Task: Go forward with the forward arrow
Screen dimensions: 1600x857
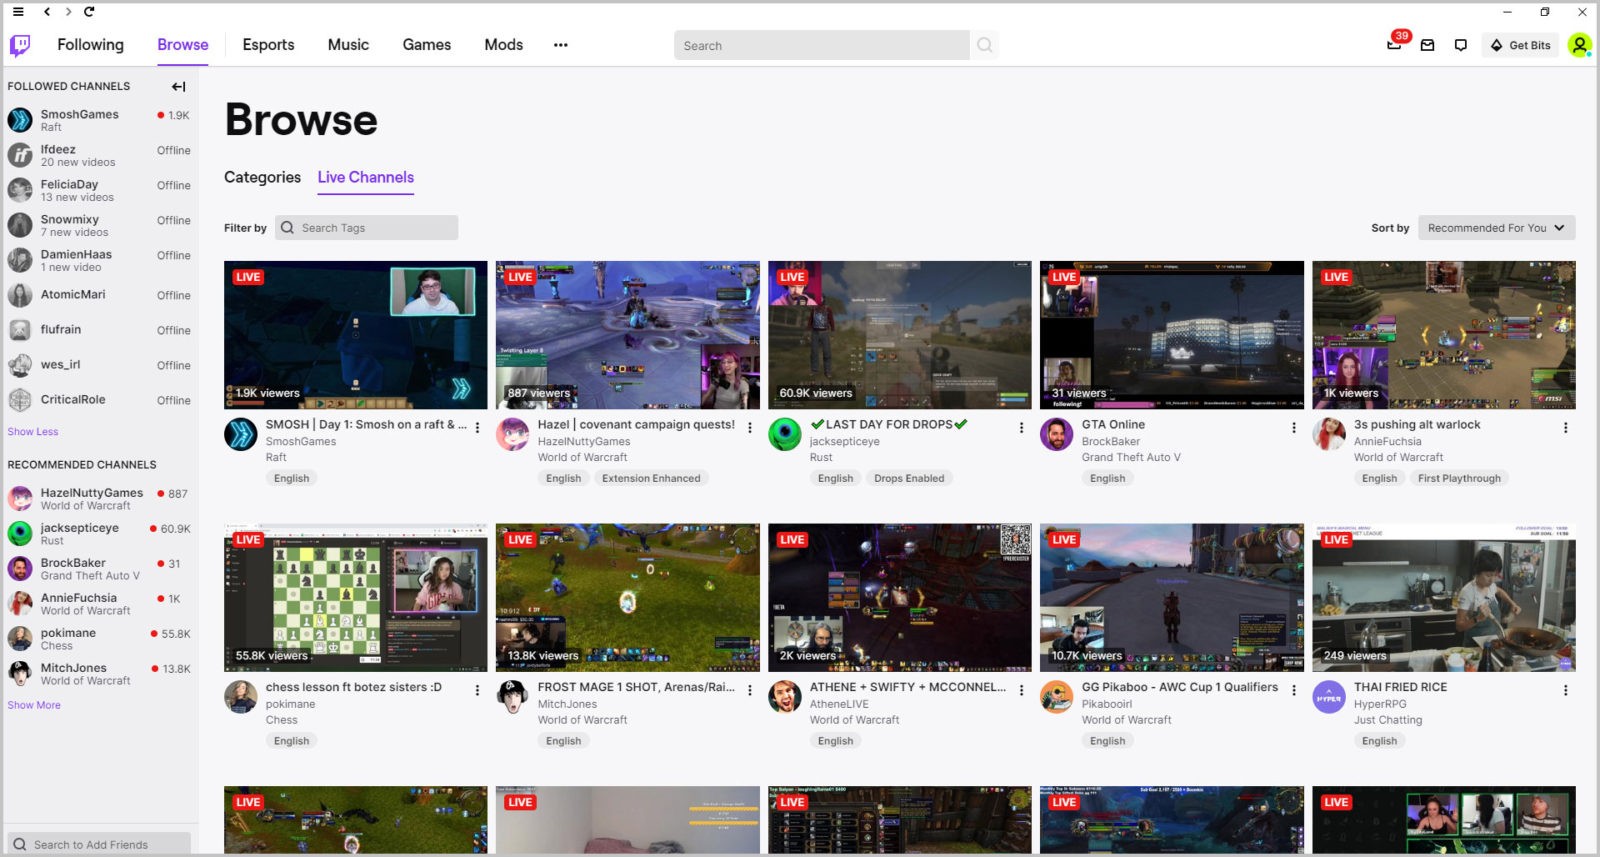Action: (68, 12)
